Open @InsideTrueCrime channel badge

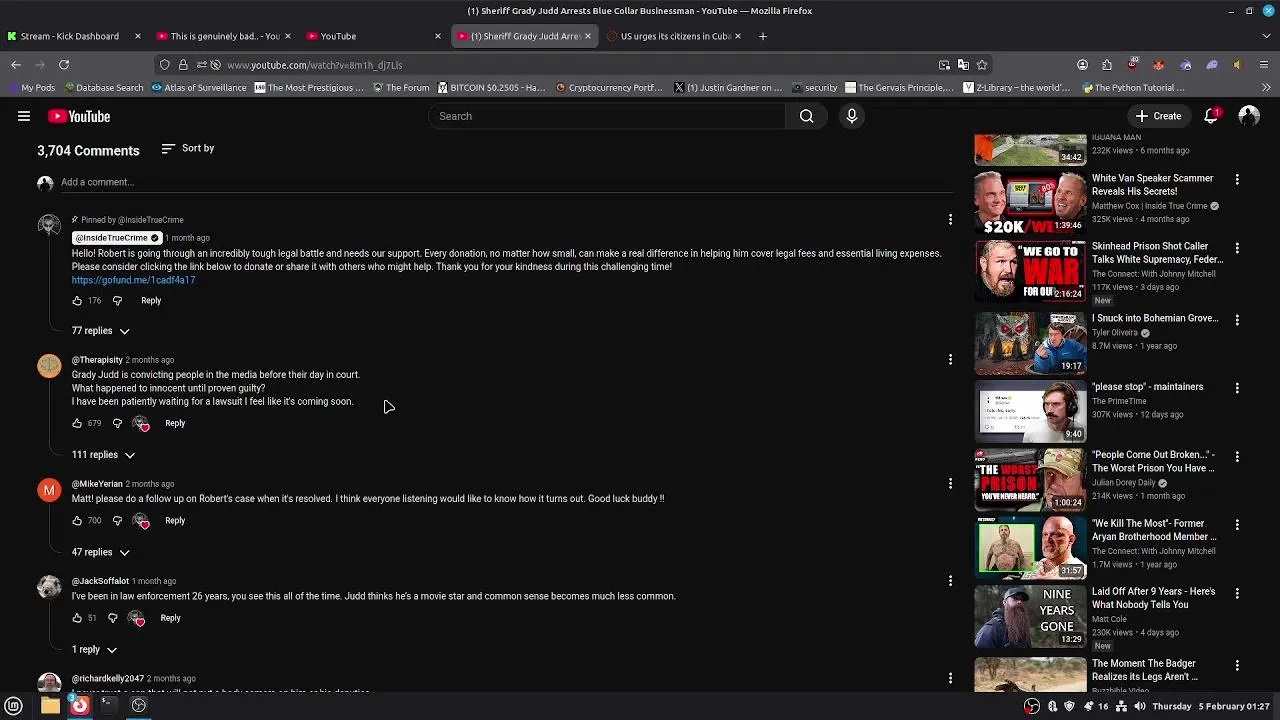pos(116,238)
